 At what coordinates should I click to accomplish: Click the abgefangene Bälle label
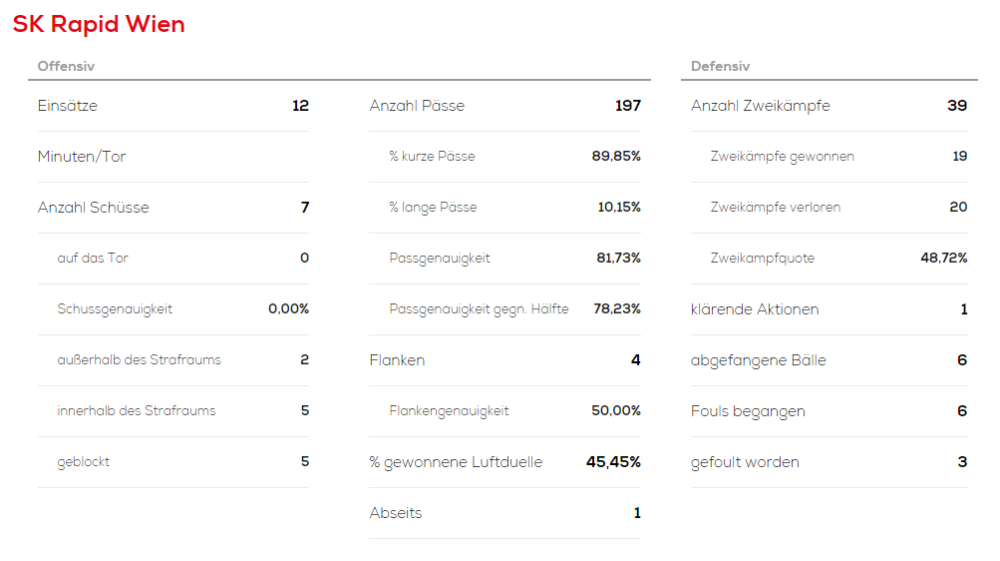pyautogui.click(x=758, y=360)
